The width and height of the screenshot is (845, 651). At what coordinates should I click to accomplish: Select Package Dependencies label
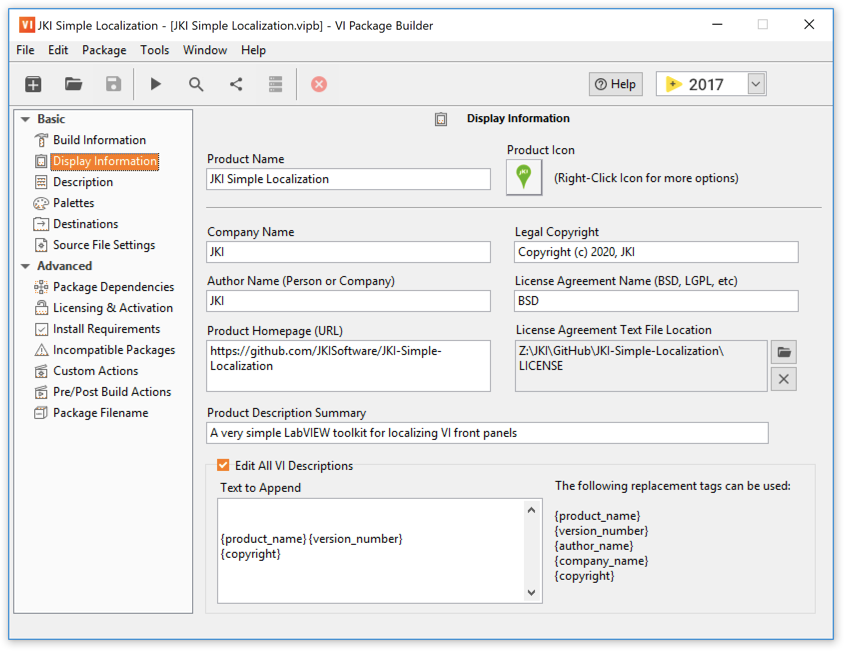pyautogui.click(x=114, y=287)
